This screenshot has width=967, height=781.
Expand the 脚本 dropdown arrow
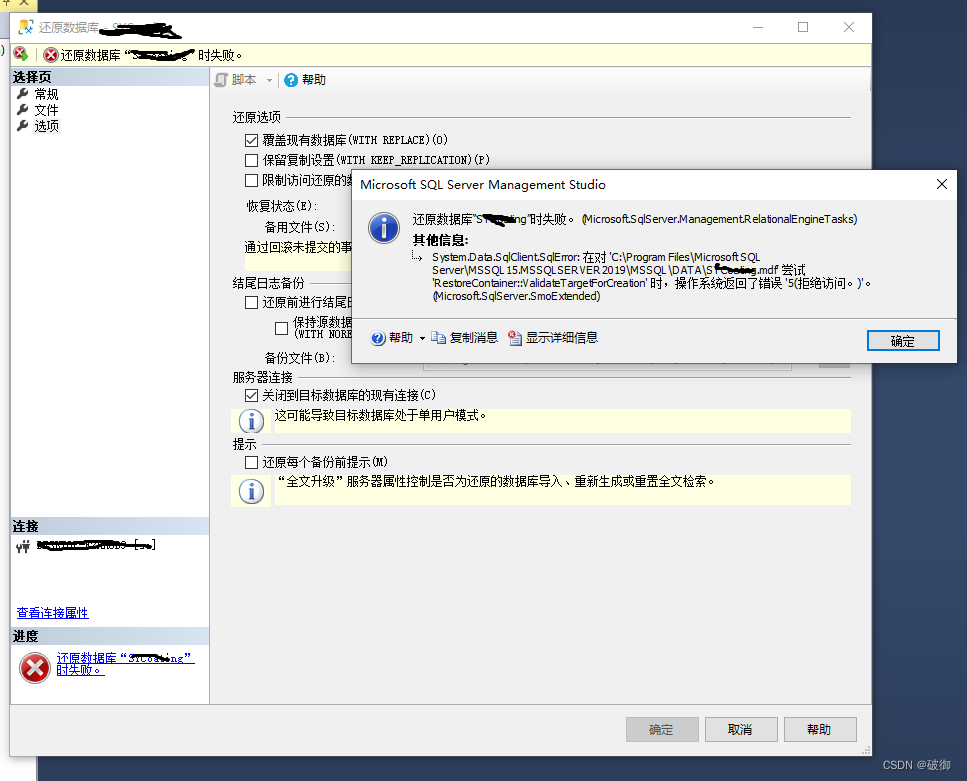point(269,80)
